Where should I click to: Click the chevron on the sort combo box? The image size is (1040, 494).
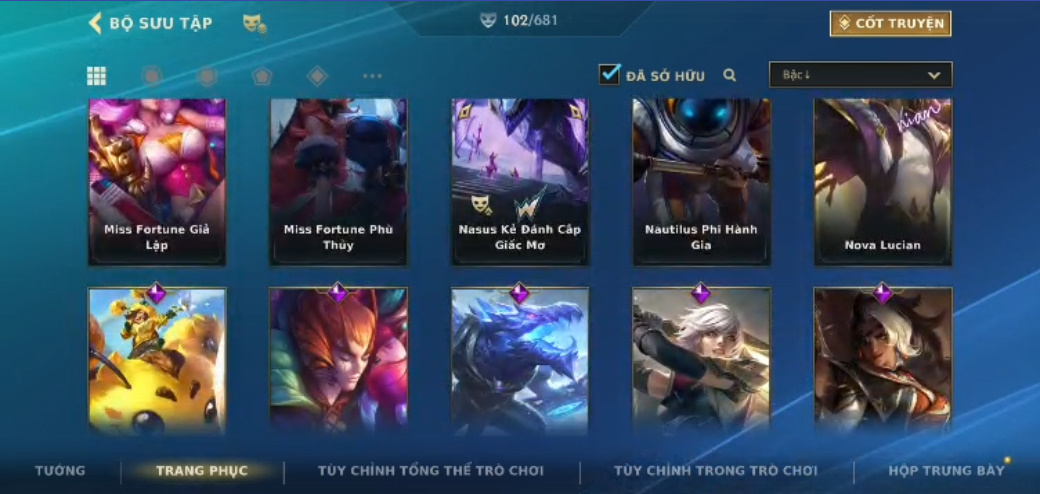coord(934,75)
